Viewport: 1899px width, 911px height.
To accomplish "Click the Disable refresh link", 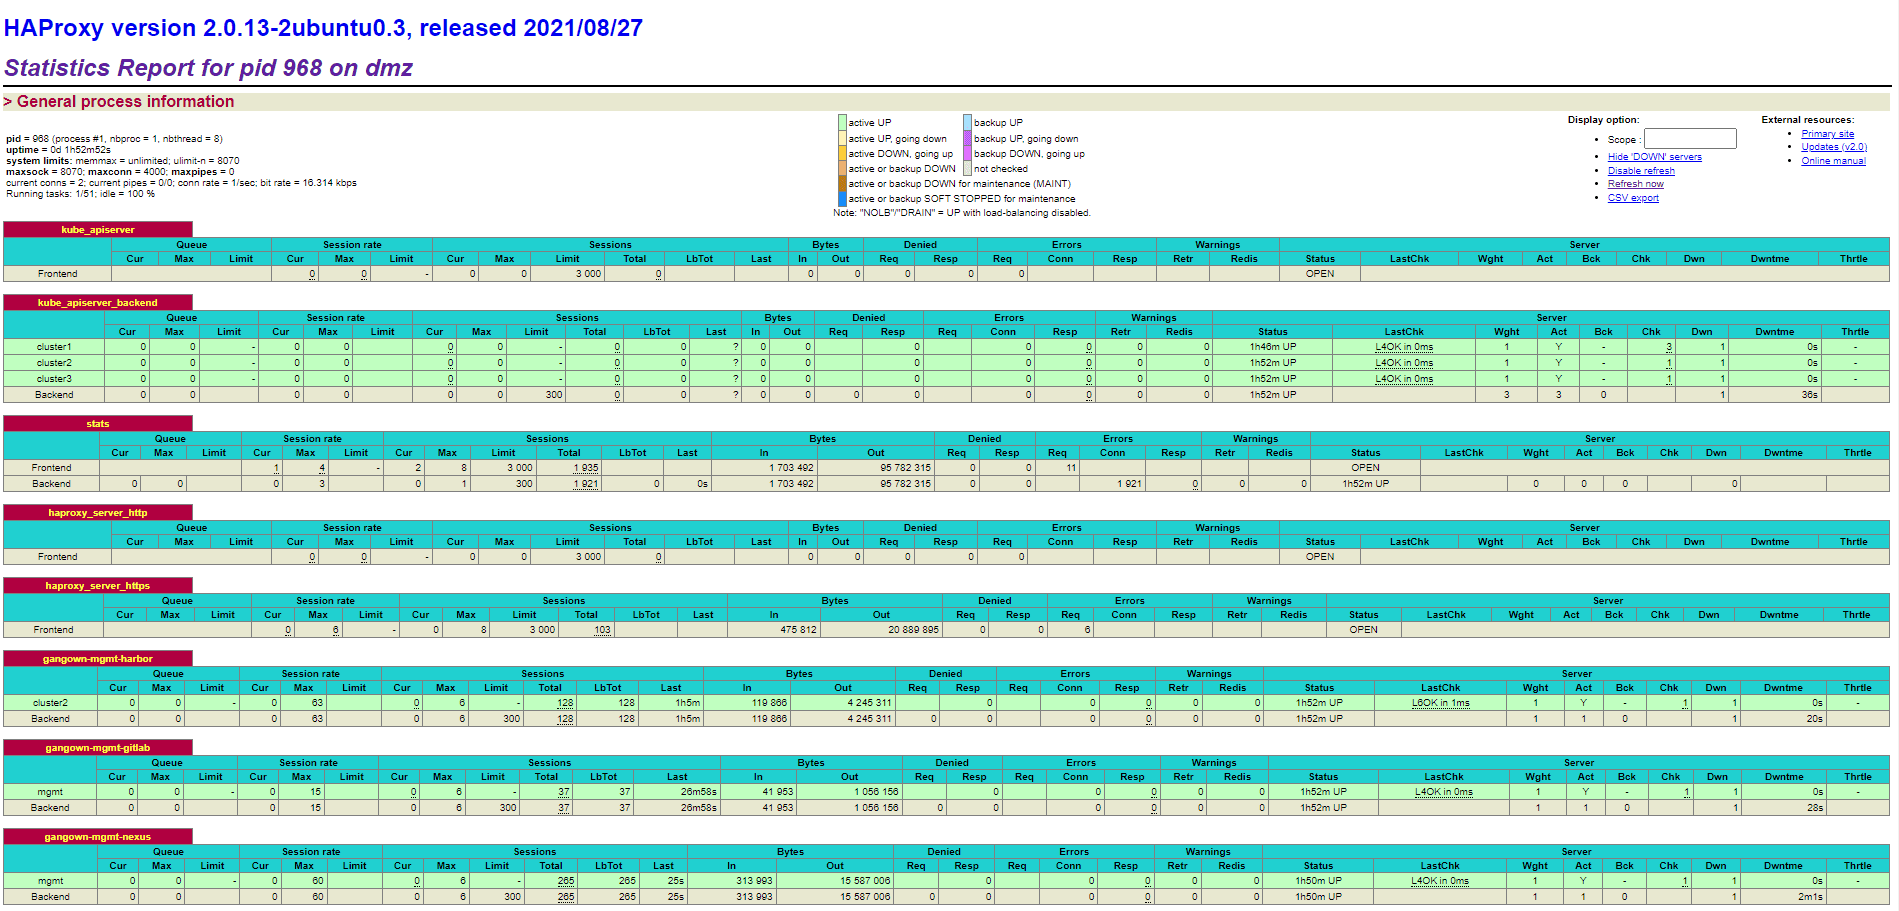I will click(x=1640, y=171).
